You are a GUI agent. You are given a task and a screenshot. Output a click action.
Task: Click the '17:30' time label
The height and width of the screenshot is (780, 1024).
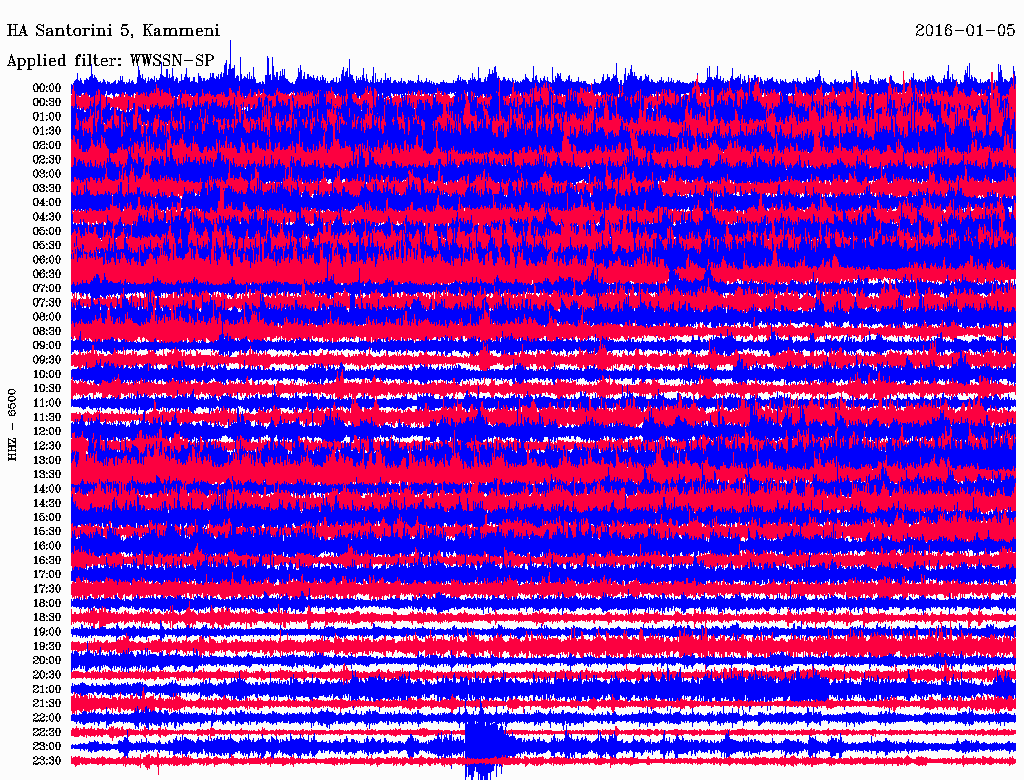click(47, 589)
